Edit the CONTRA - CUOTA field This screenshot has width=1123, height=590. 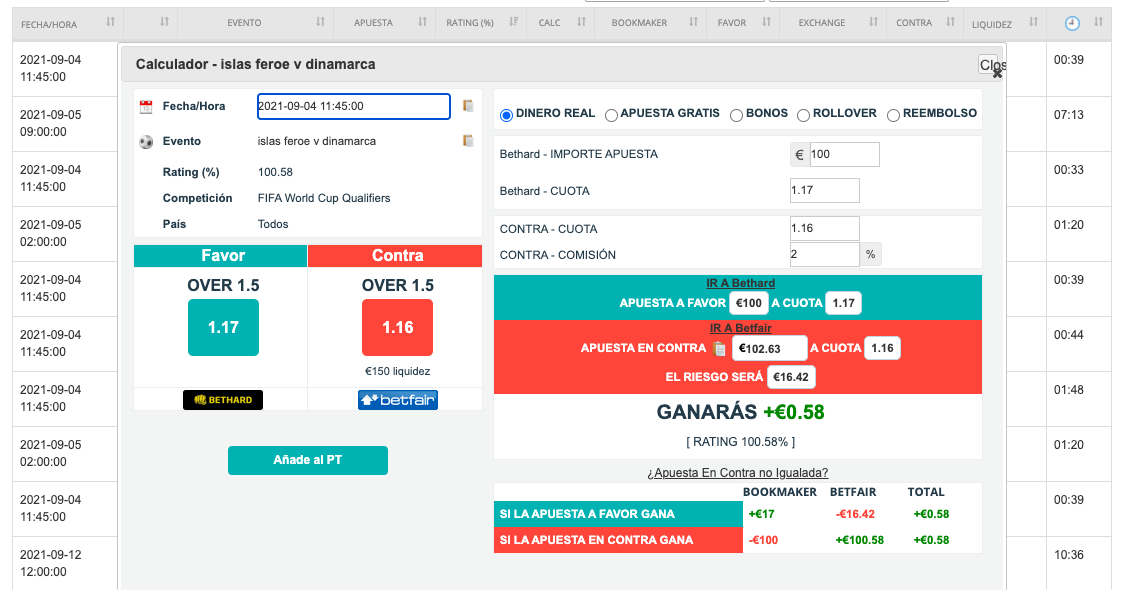(x=824, y=228)
